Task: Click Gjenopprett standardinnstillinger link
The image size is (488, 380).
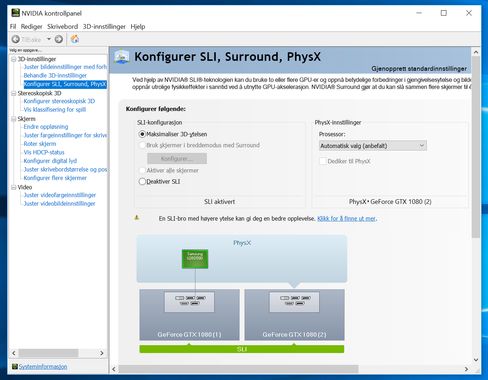Action: coord(419,69)
